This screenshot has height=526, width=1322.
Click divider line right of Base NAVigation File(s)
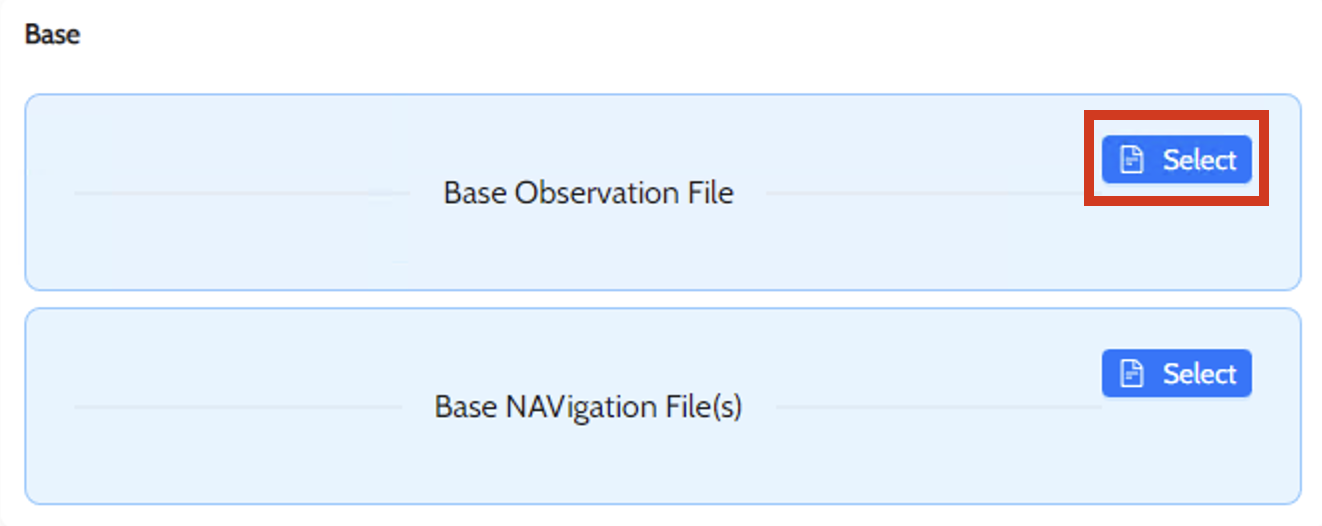(x=935, y=407)
